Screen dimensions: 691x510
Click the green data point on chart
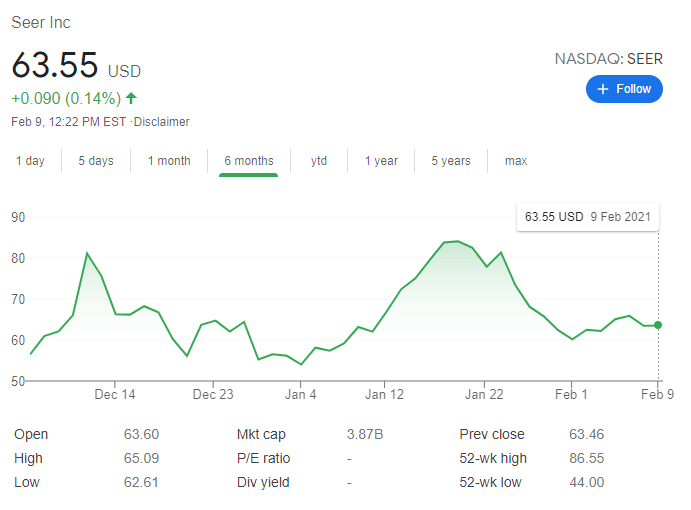coord(658,325)
